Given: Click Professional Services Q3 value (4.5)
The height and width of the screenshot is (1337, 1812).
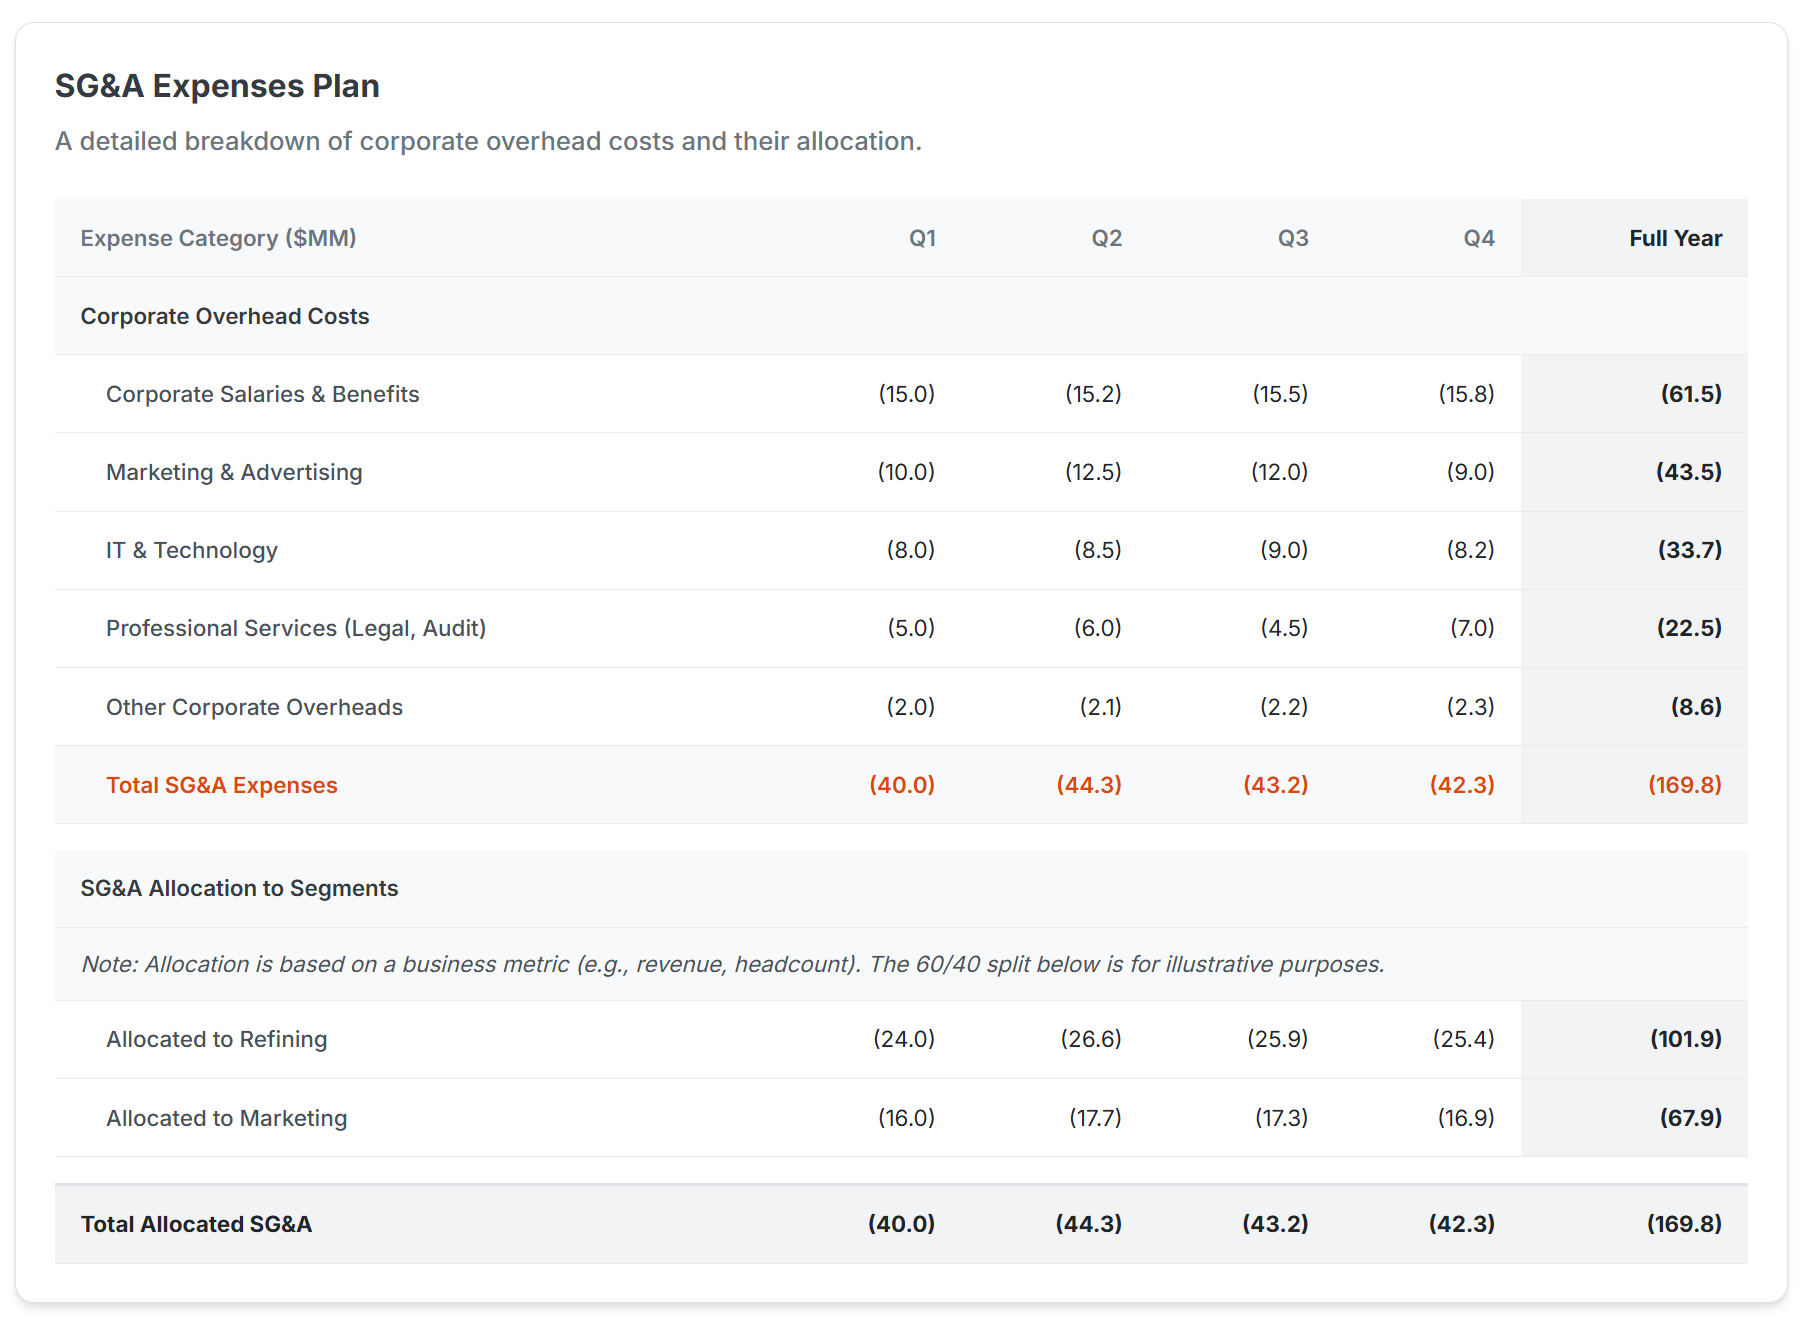Looking at the screenshot, I should tap(1284, 628).
